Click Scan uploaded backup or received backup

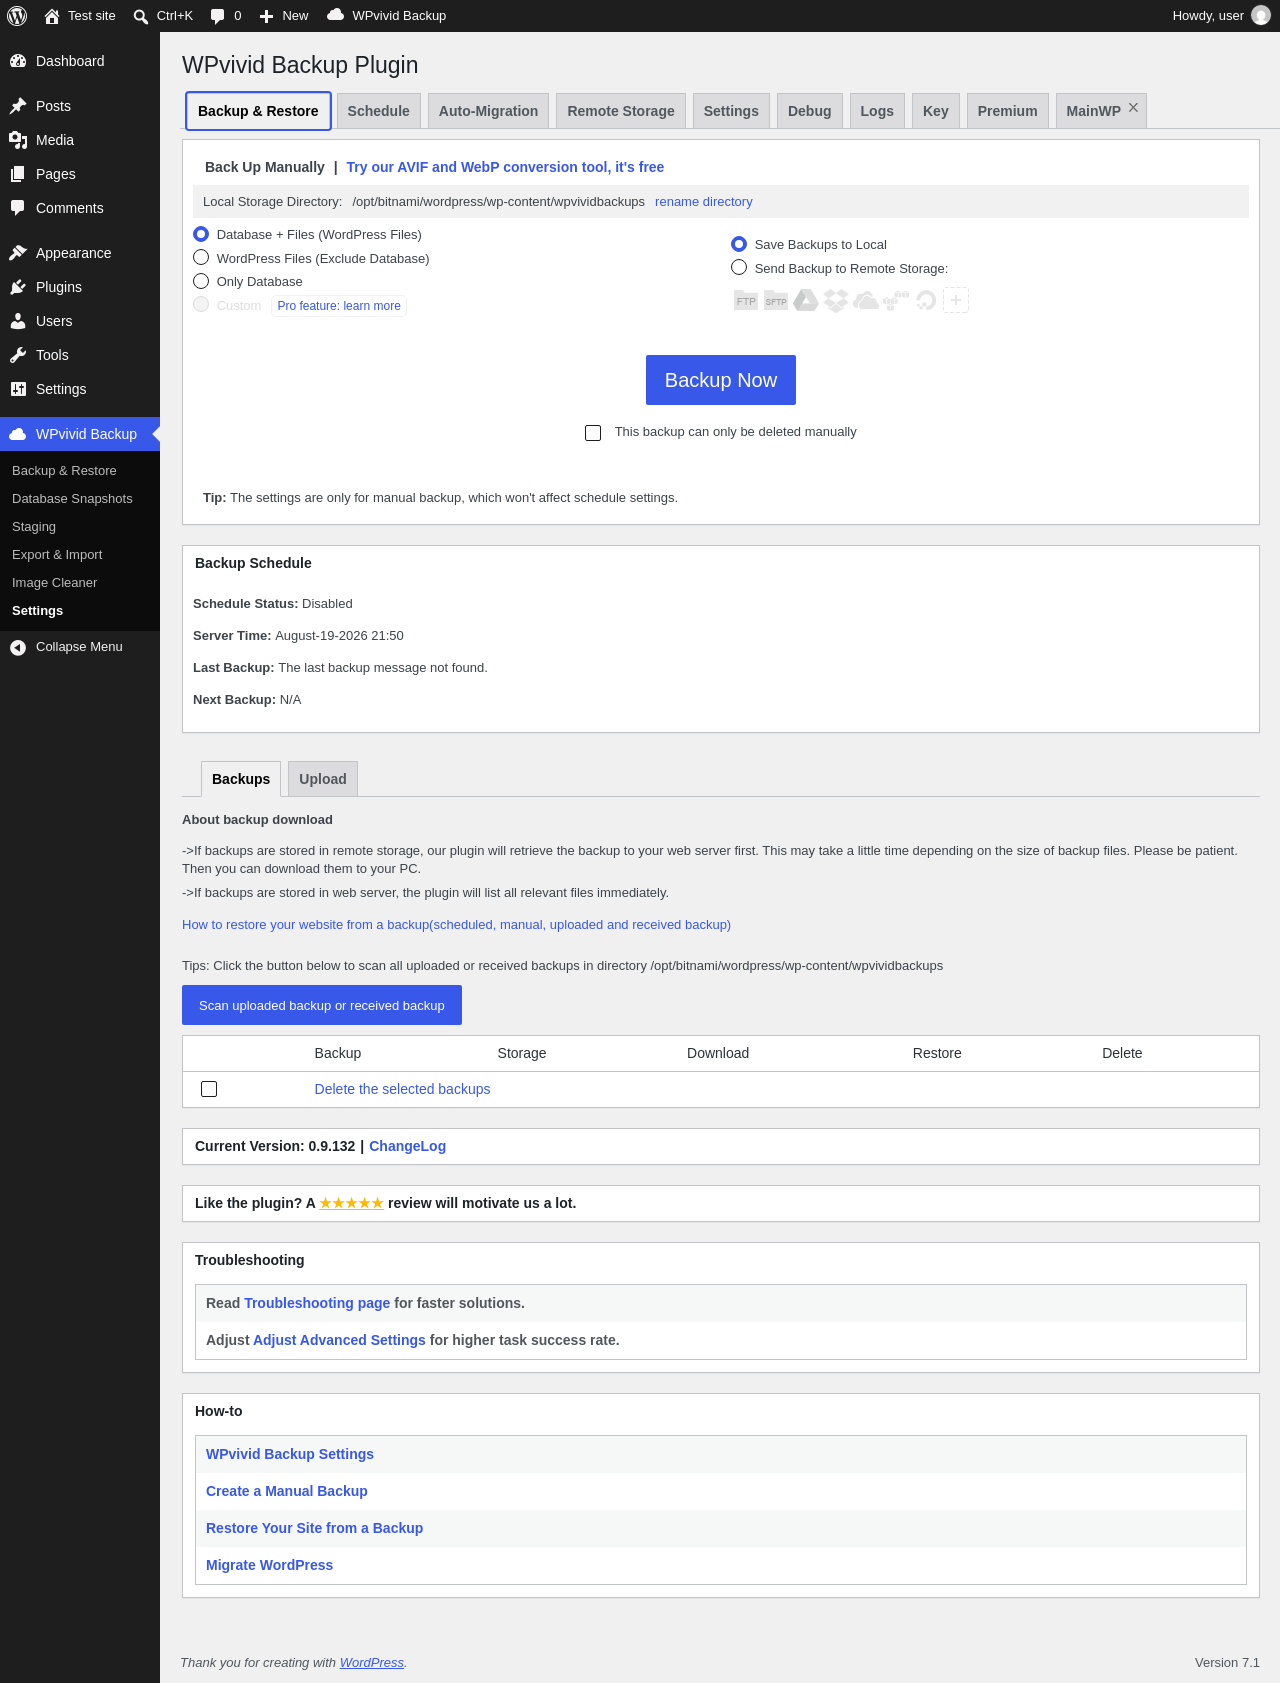coord(322,1005)
